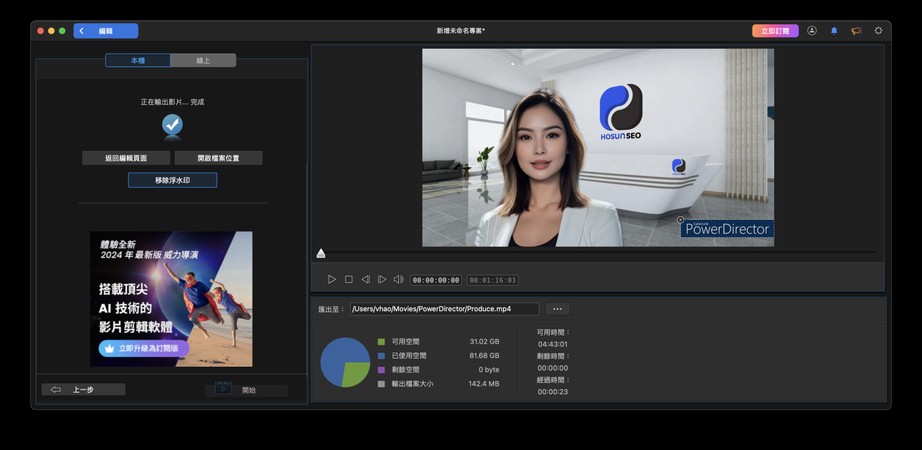Click the volume speaker icon
The height and width of the screenshot is (450, 922).
coord(398,280)
